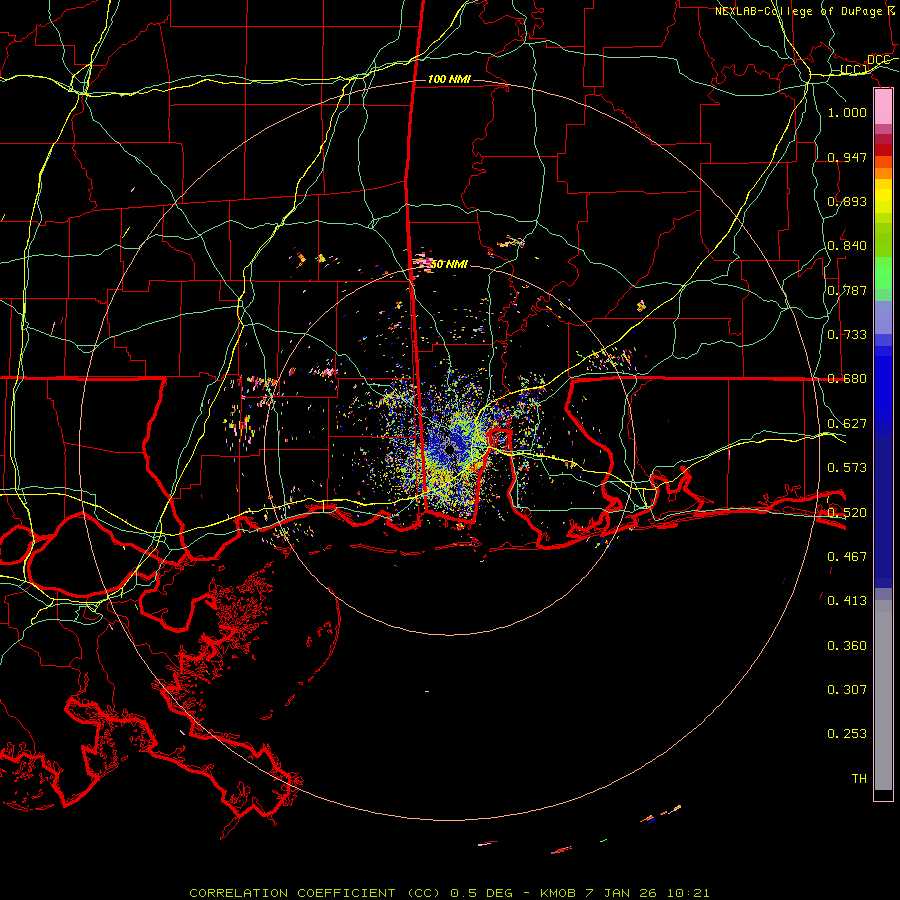Select the 0.253 legend value
This screenshot has height=900, width=900.
coord(847,734)
